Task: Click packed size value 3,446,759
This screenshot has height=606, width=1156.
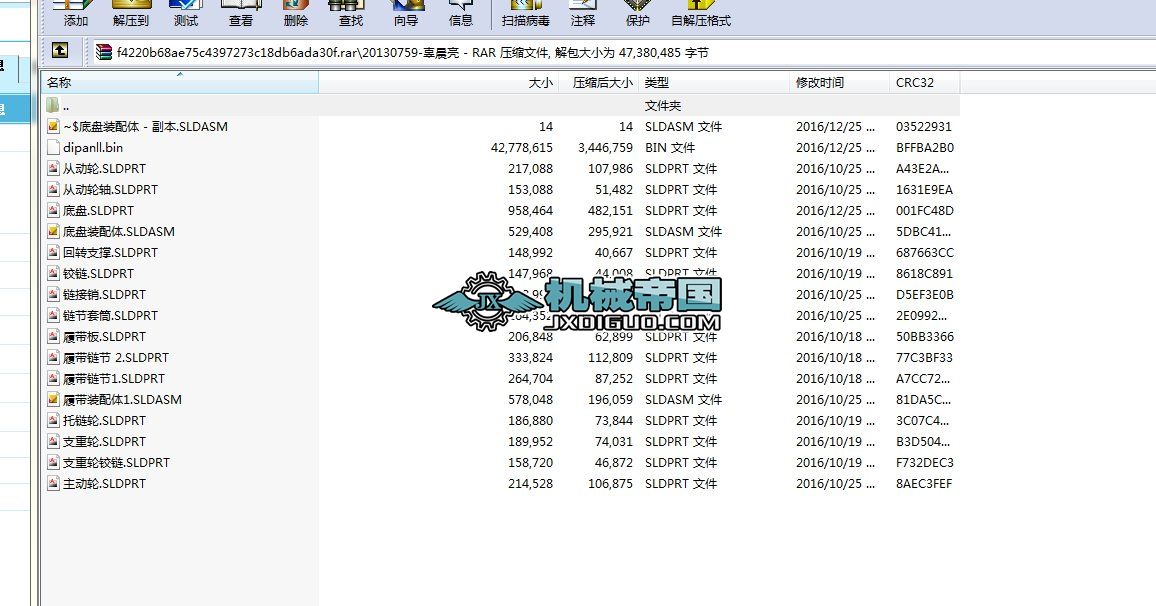Action: (605, 147)
